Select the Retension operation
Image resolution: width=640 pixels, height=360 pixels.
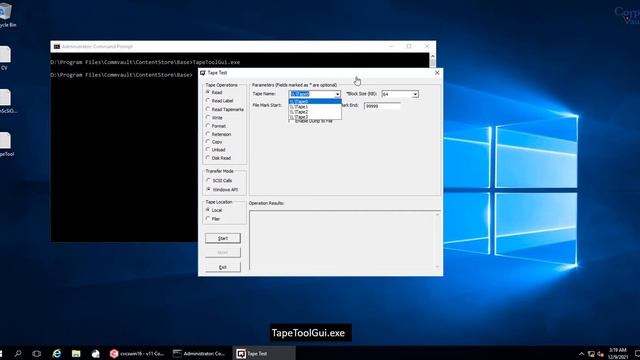click(x=218, y=134)
